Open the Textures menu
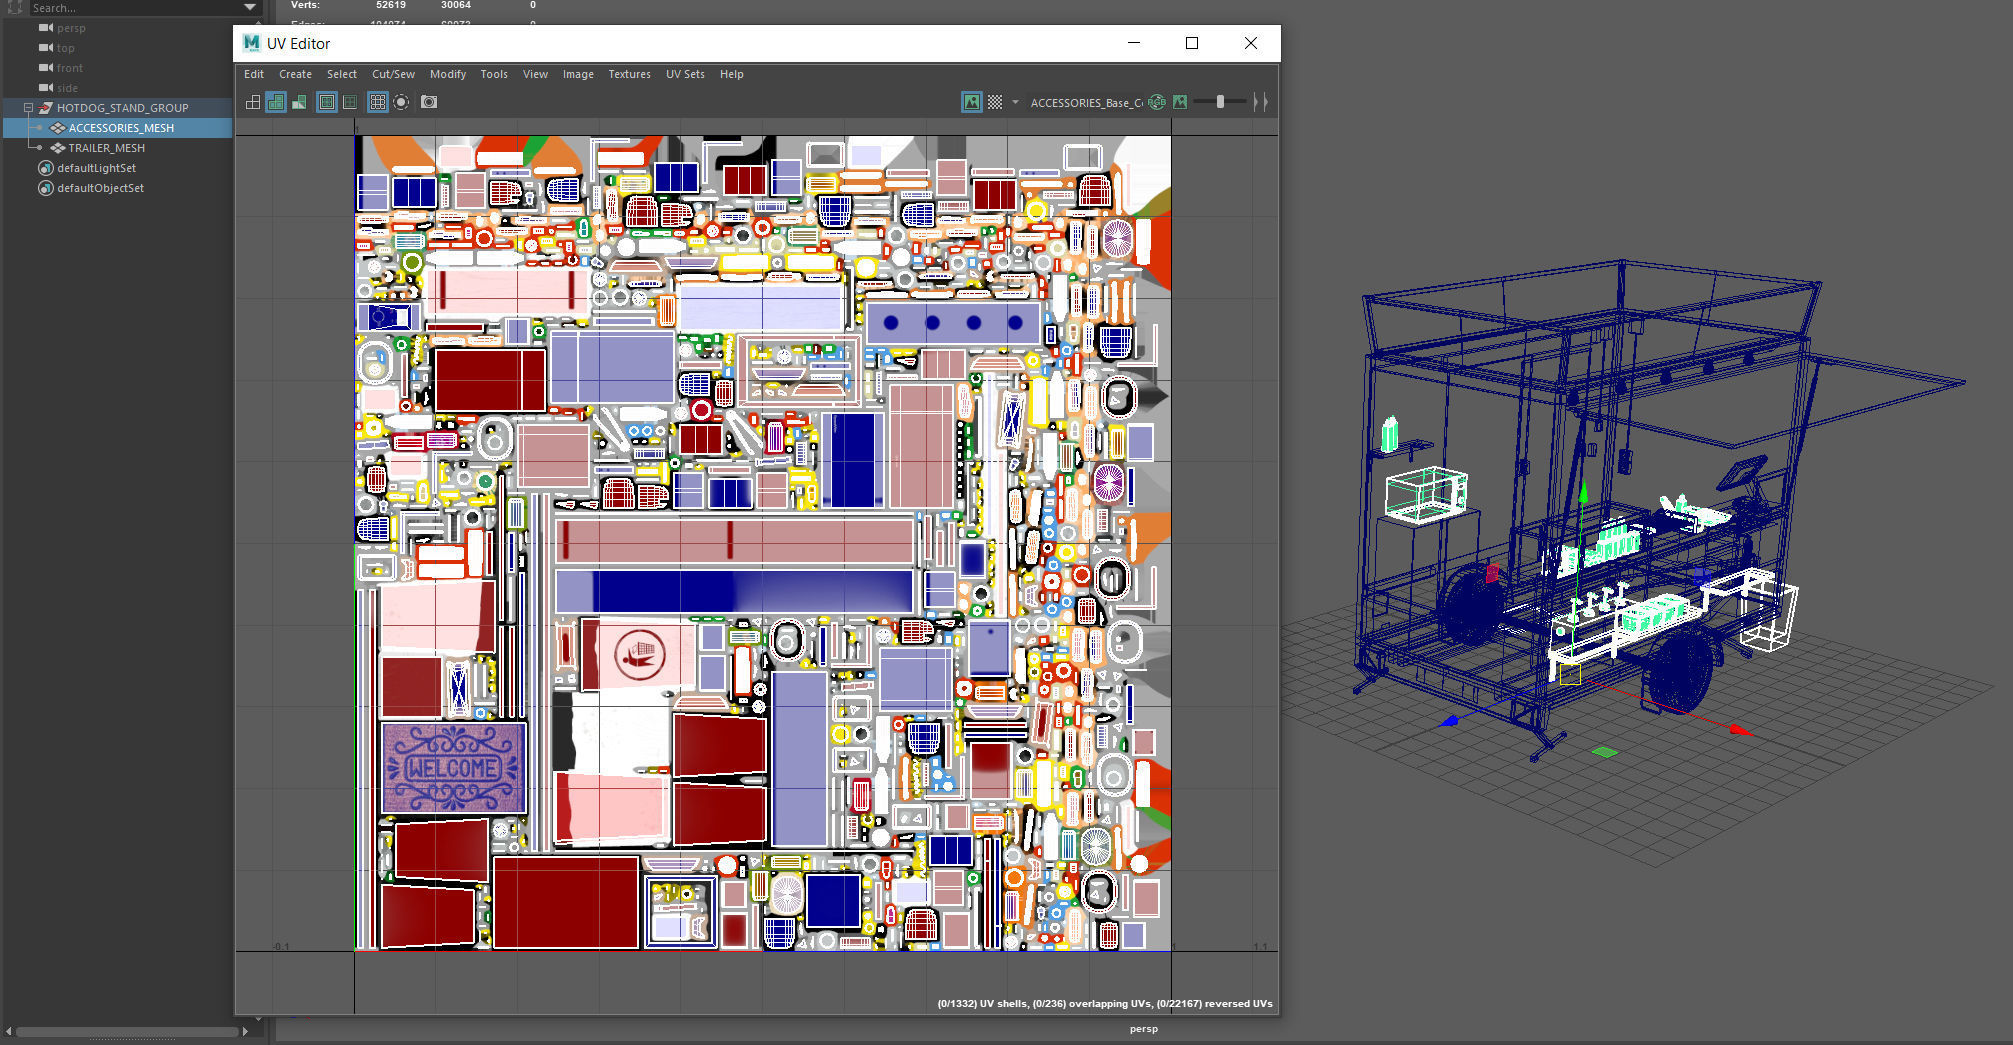The width and height of the screenshot is (2013, 1045). pos(629,74)
